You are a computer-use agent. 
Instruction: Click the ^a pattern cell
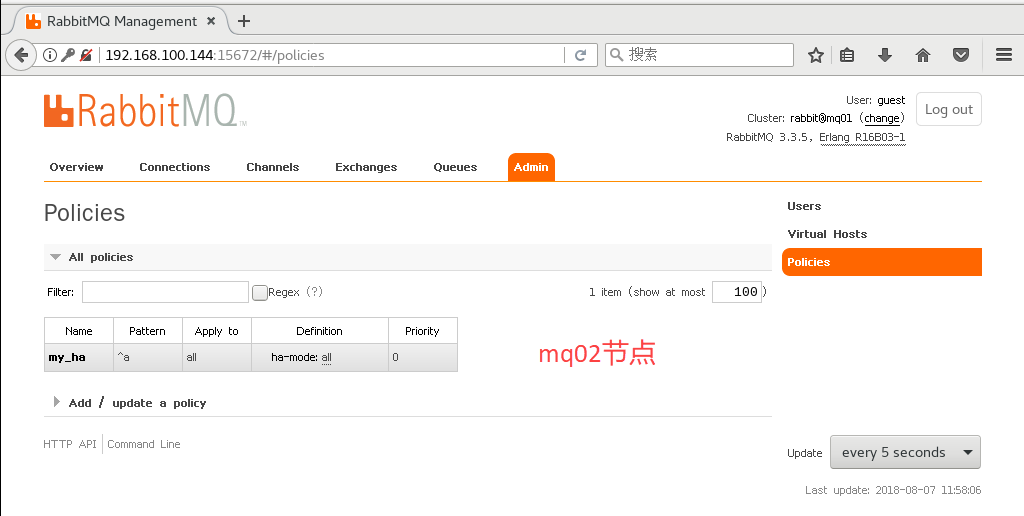(x=148, y=357)
